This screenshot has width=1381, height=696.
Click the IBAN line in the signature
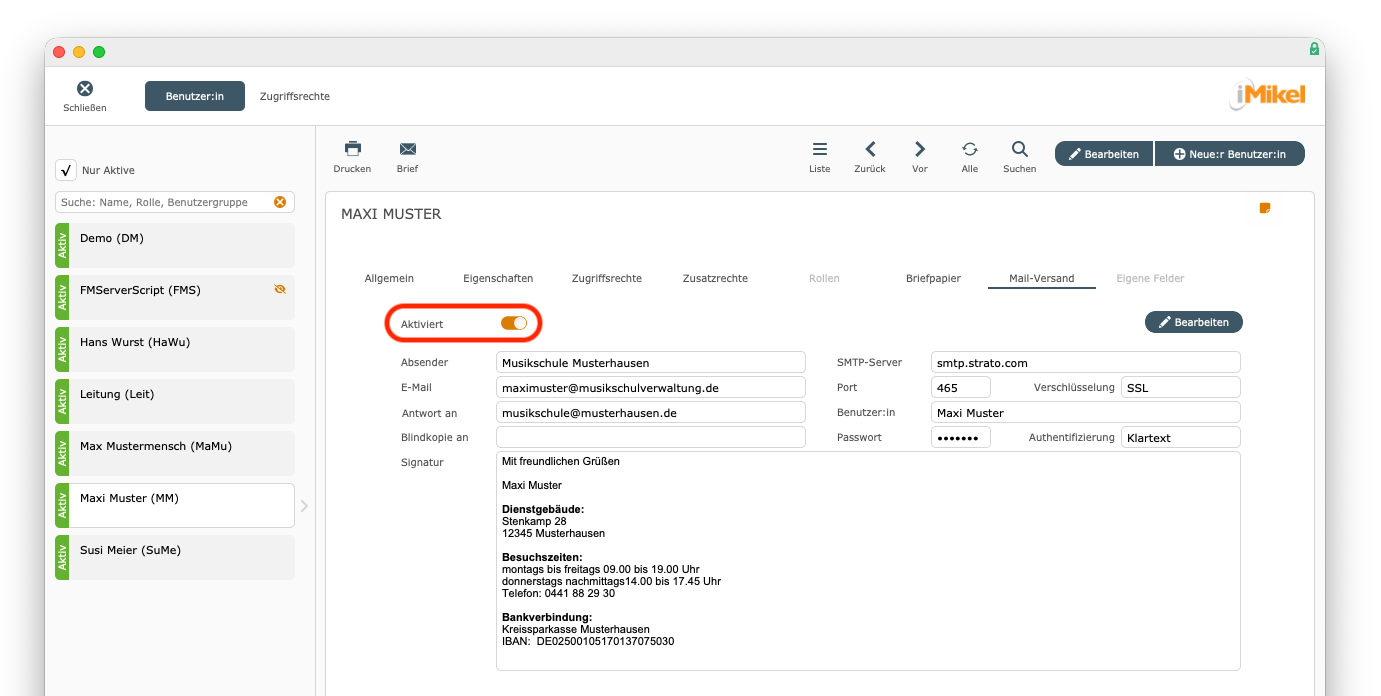(588, 641)
